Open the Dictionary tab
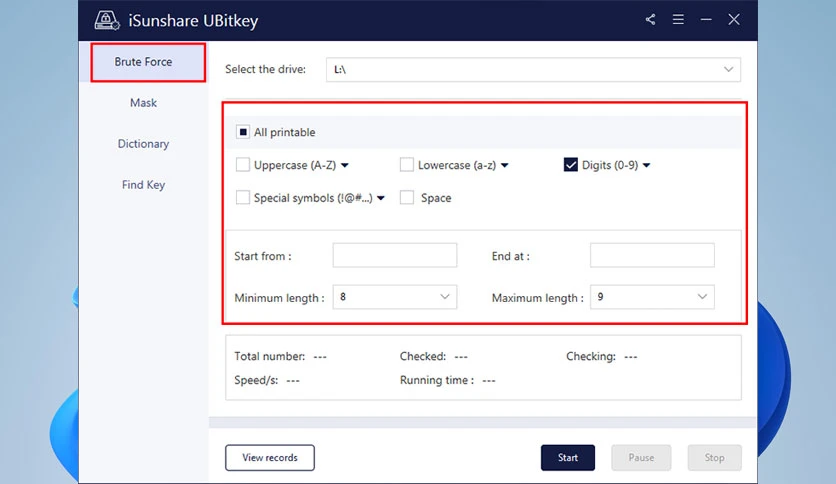Screen dimensions: 836x484 143,144
